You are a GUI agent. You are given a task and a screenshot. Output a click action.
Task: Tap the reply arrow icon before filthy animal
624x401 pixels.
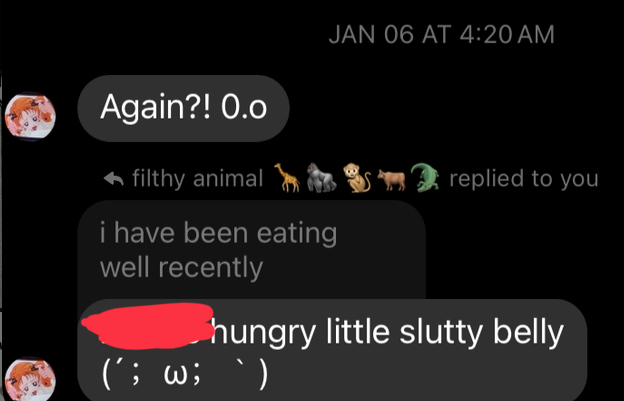click(113, 179)
